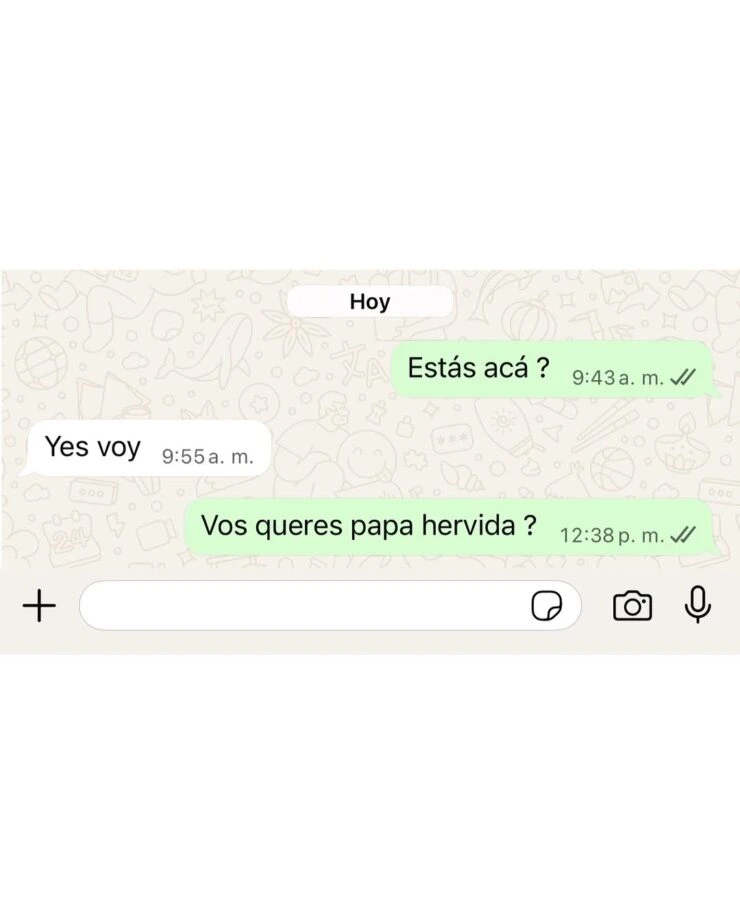Tap the password asterisks doodle on wallpaper
The width and height of the screenshot is (740, 924).
pos(453,438)
